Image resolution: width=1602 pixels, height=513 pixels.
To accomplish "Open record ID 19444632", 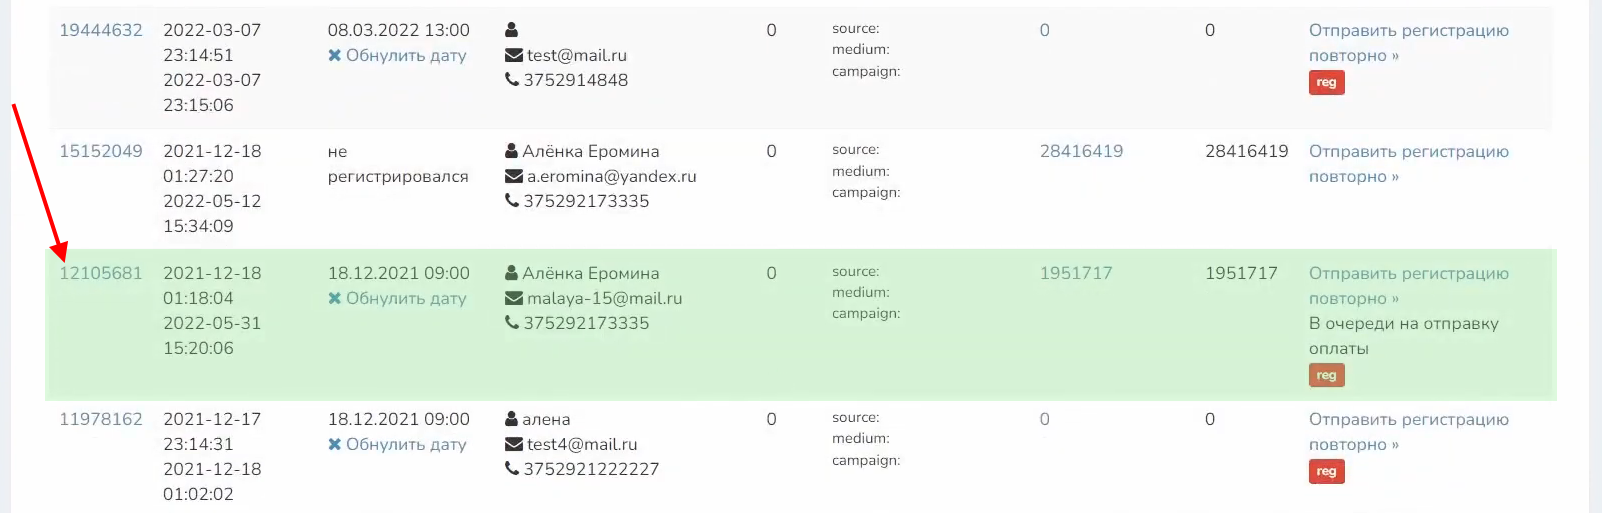I will pos(101,31).
